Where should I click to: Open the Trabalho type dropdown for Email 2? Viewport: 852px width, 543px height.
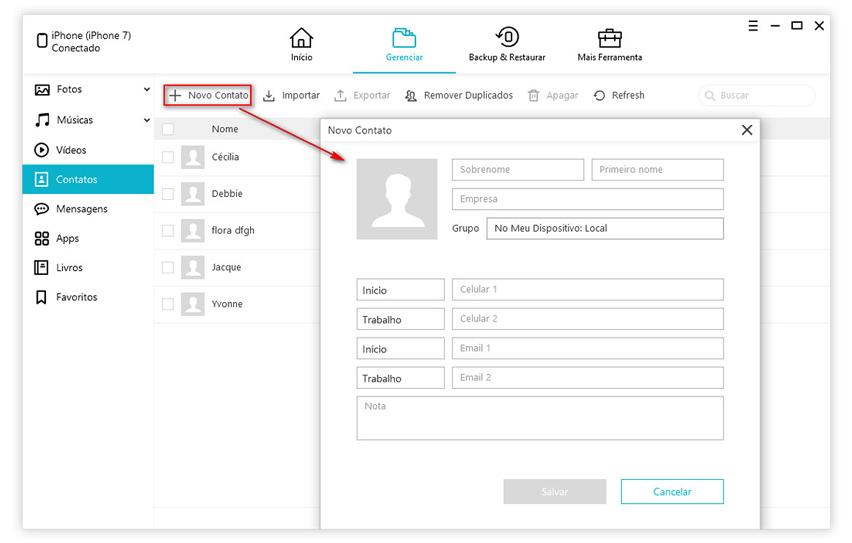[x=400, y=378]
